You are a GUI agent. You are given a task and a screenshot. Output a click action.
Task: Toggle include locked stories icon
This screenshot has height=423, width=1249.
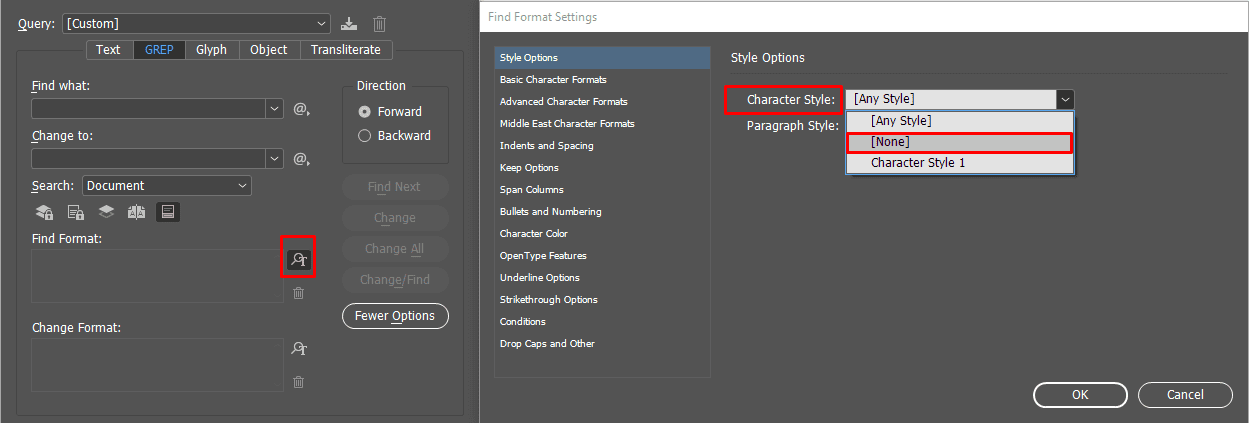[x=76, y=212]
